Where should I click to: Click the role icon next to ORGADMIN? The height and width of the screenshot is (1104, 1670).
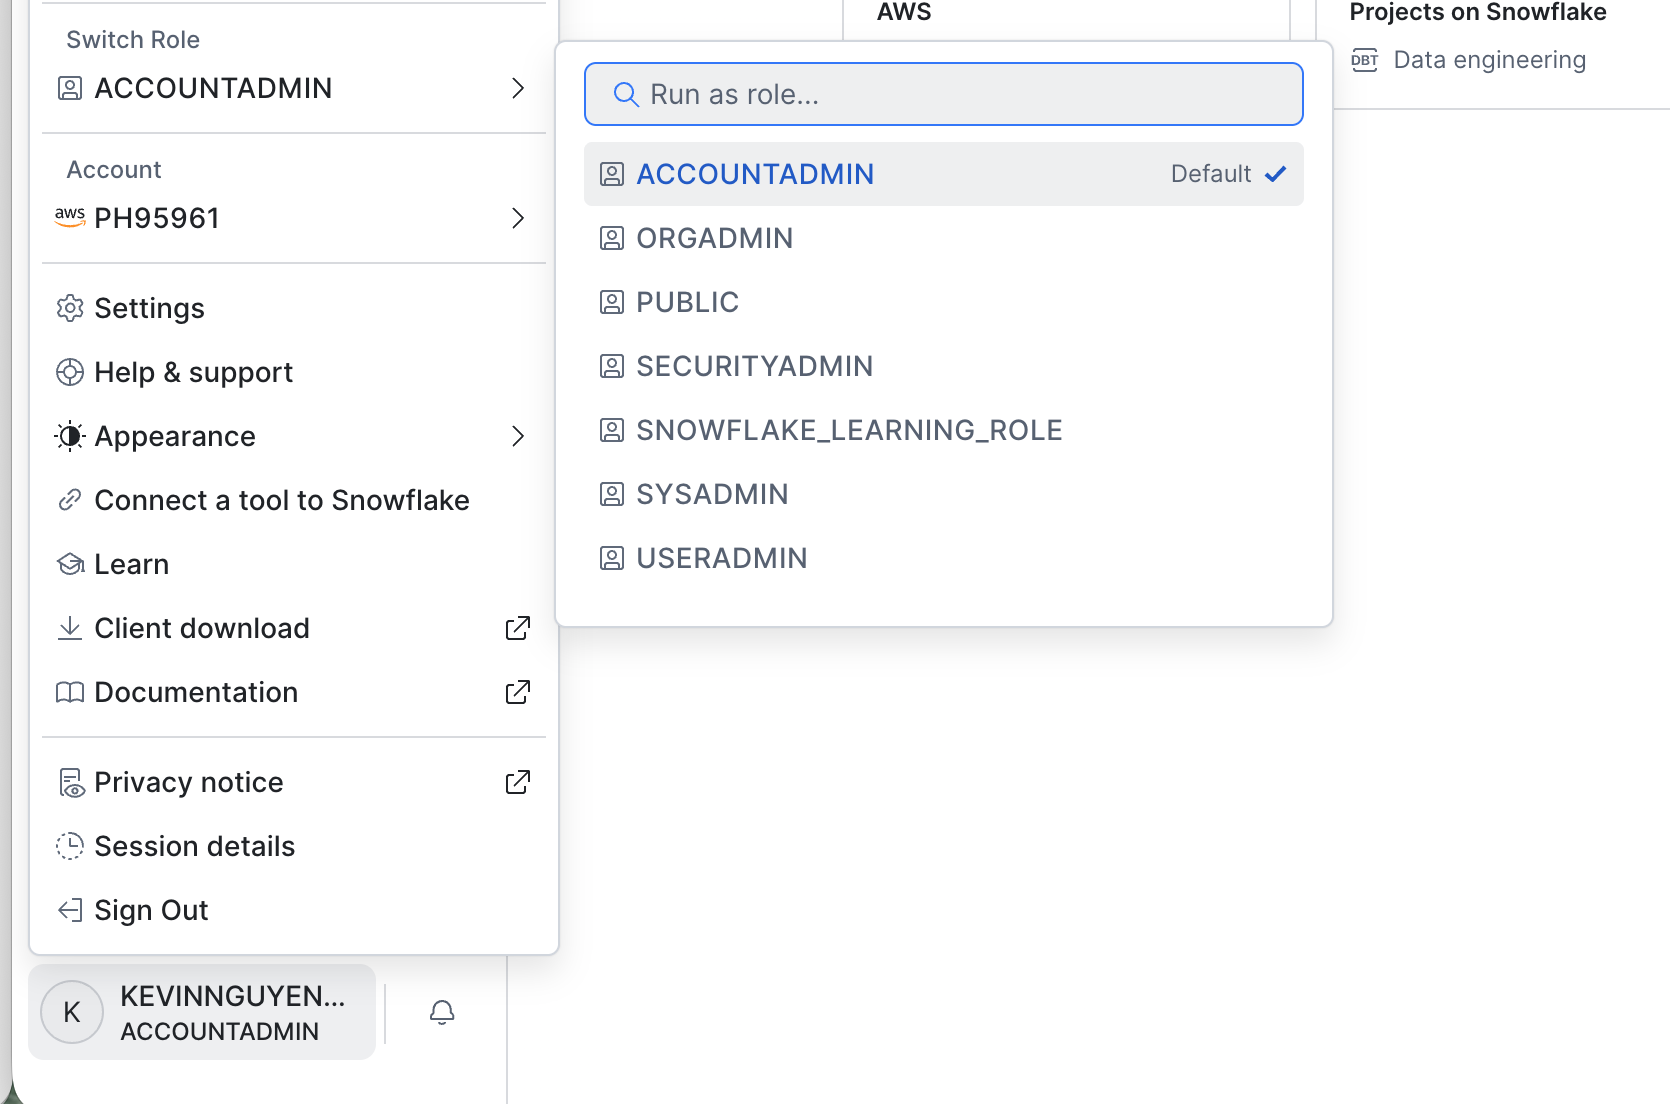612,238
